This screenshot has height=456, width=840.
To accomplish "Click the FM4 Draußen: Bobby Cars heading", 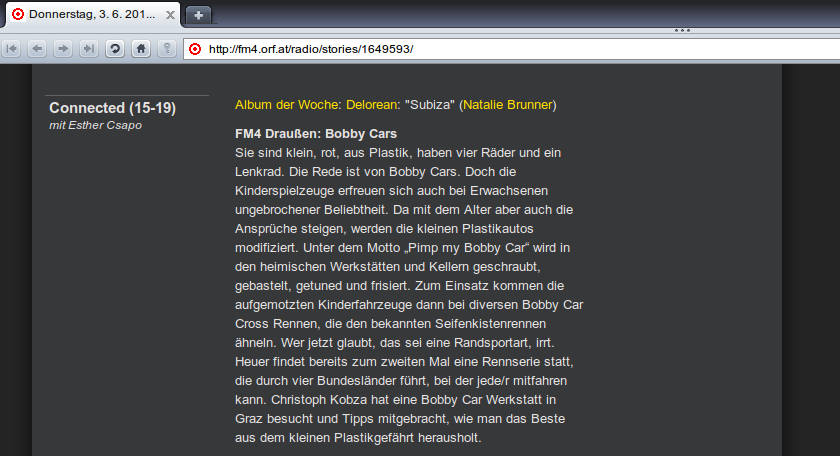I will click(x=316, y=134).
